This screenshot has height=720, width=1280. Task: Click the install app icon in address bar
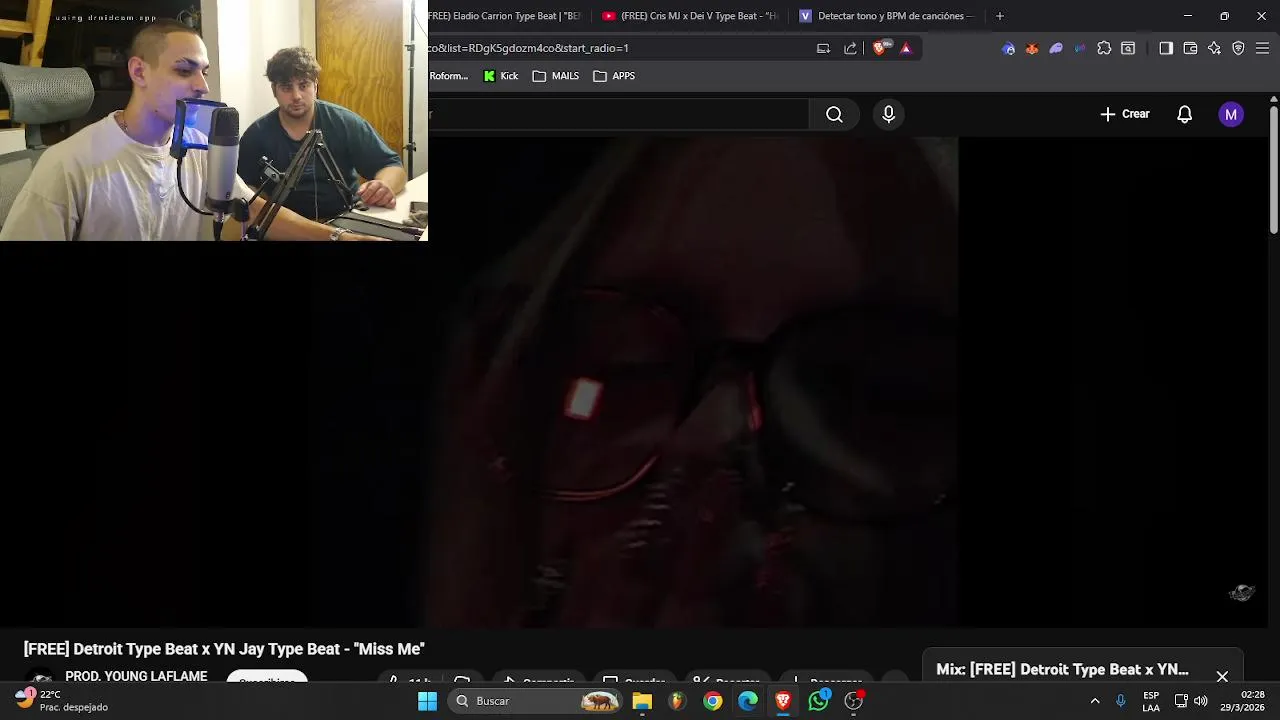823,48
